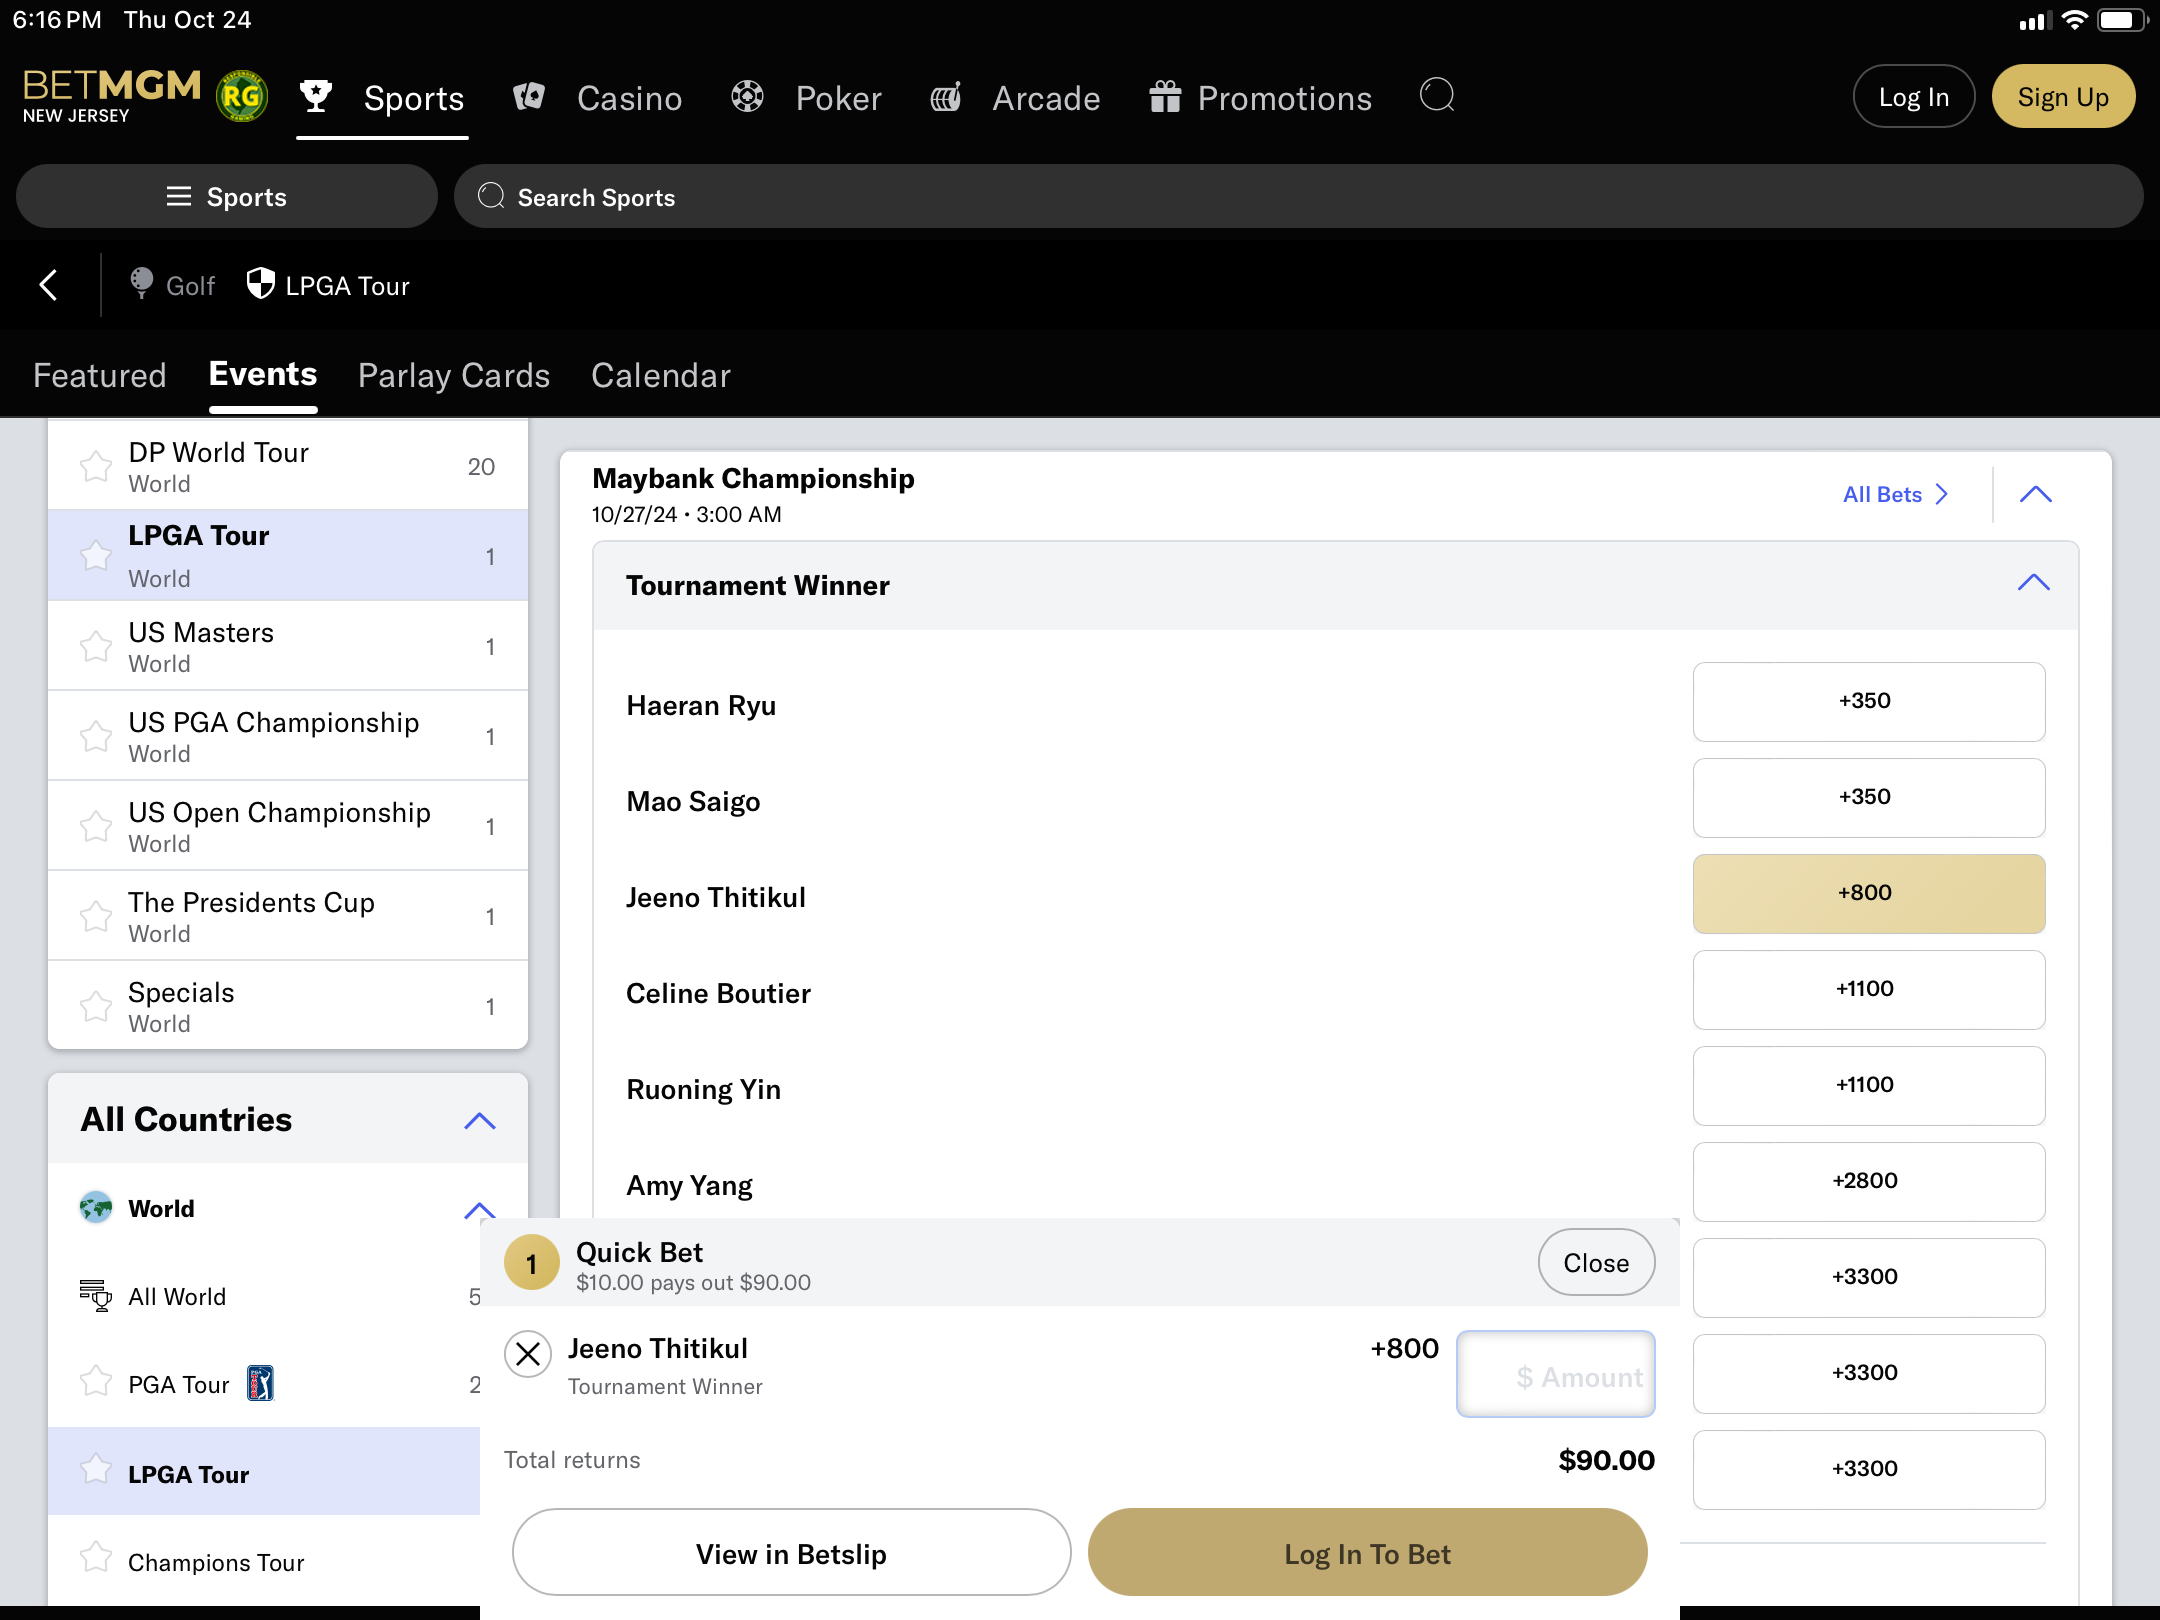Check the battery status icon
Viewport: 2160px width, 1620px height.
2123,20
